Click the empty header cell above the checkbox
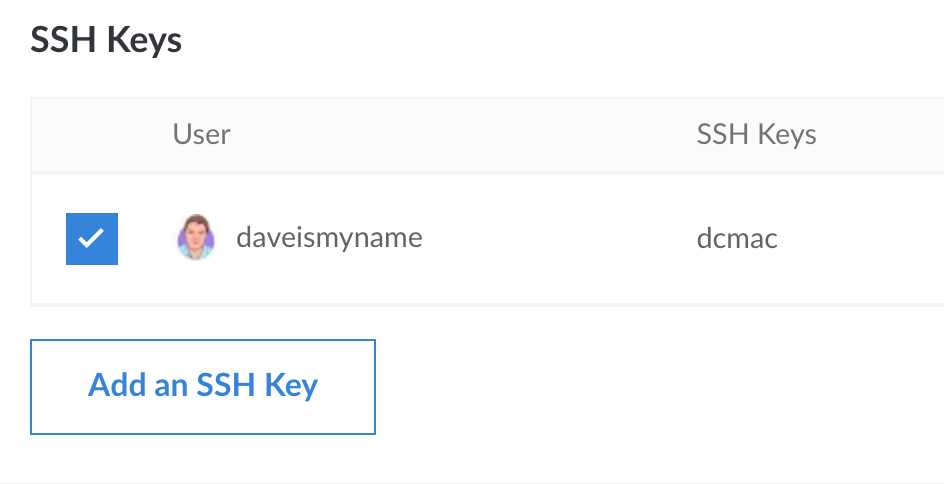The image size is (944, 484). point(92,134)
